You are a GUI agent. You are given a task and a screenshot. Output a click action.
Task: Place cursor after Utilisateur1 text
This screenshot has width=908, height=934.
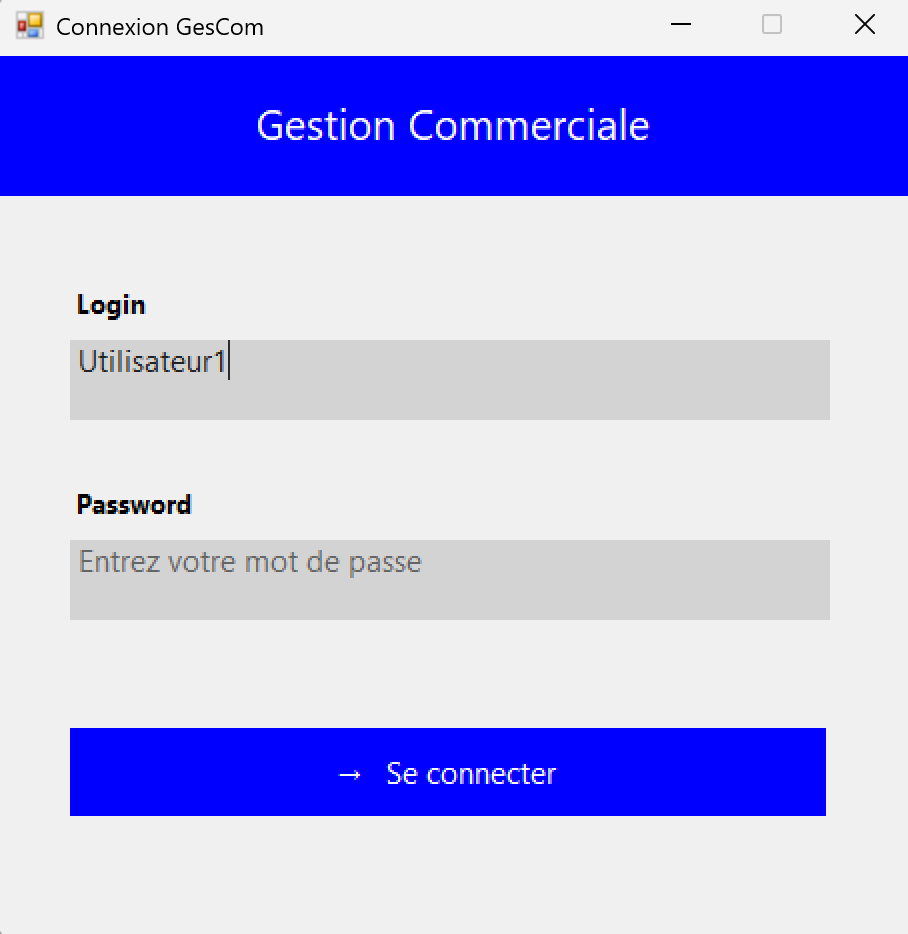pyautogui.click(x=231, y=362)
